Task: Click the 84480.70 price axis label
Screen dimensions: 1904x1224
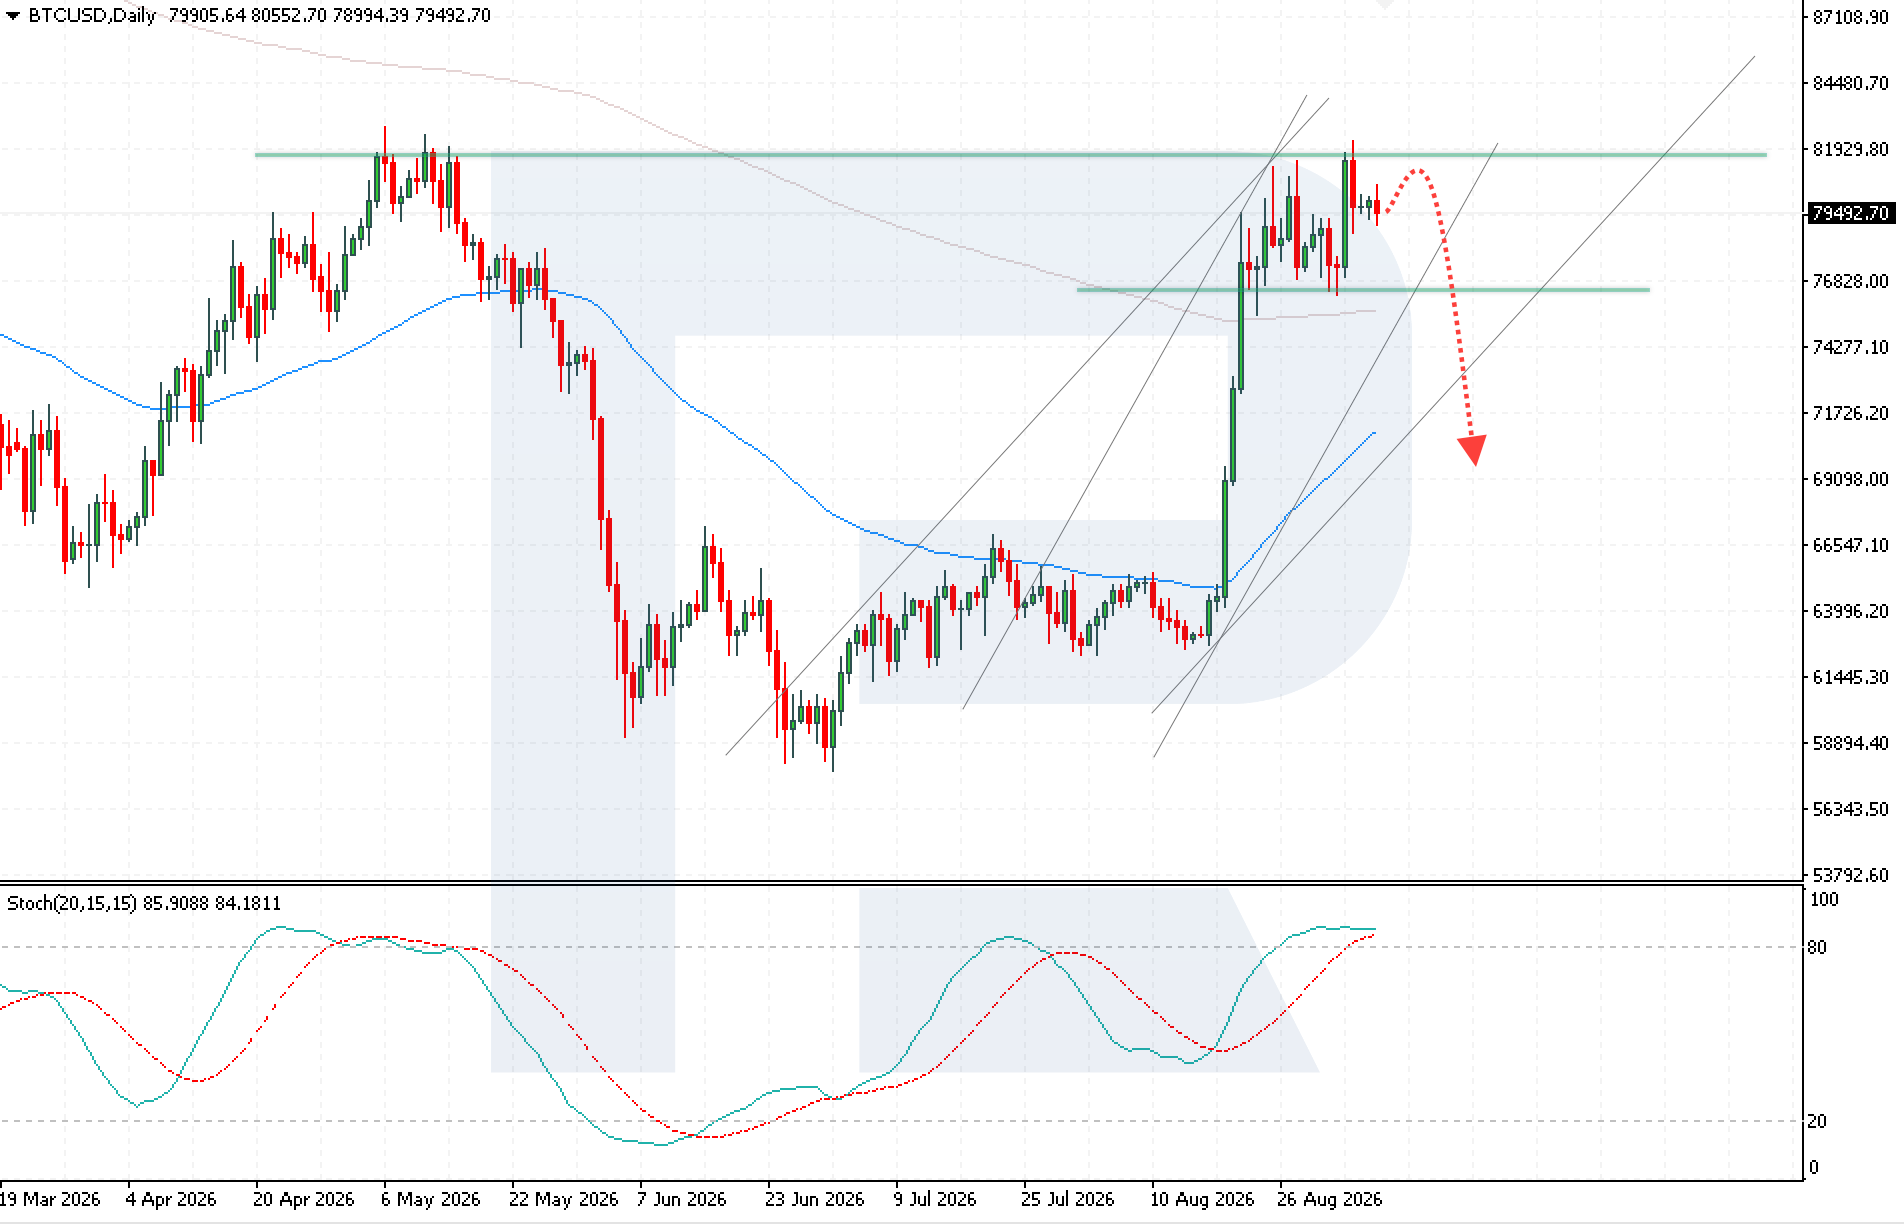Action: 1851,83
